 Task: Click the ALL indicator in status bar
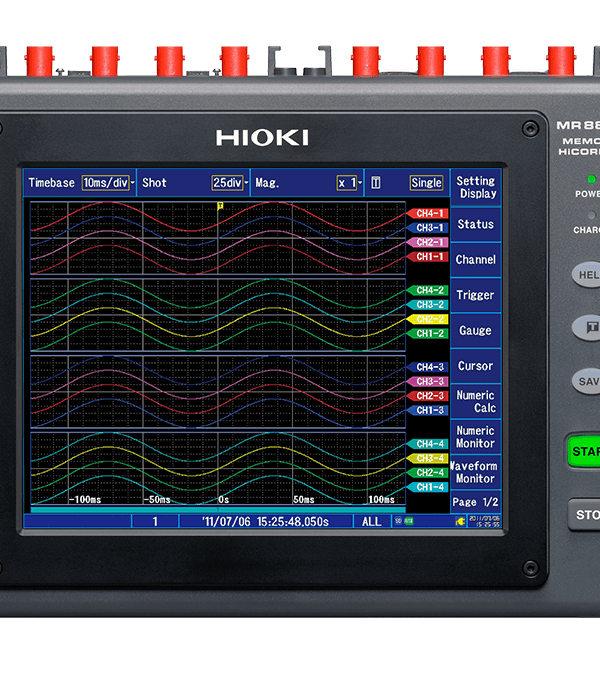point(372,521)
